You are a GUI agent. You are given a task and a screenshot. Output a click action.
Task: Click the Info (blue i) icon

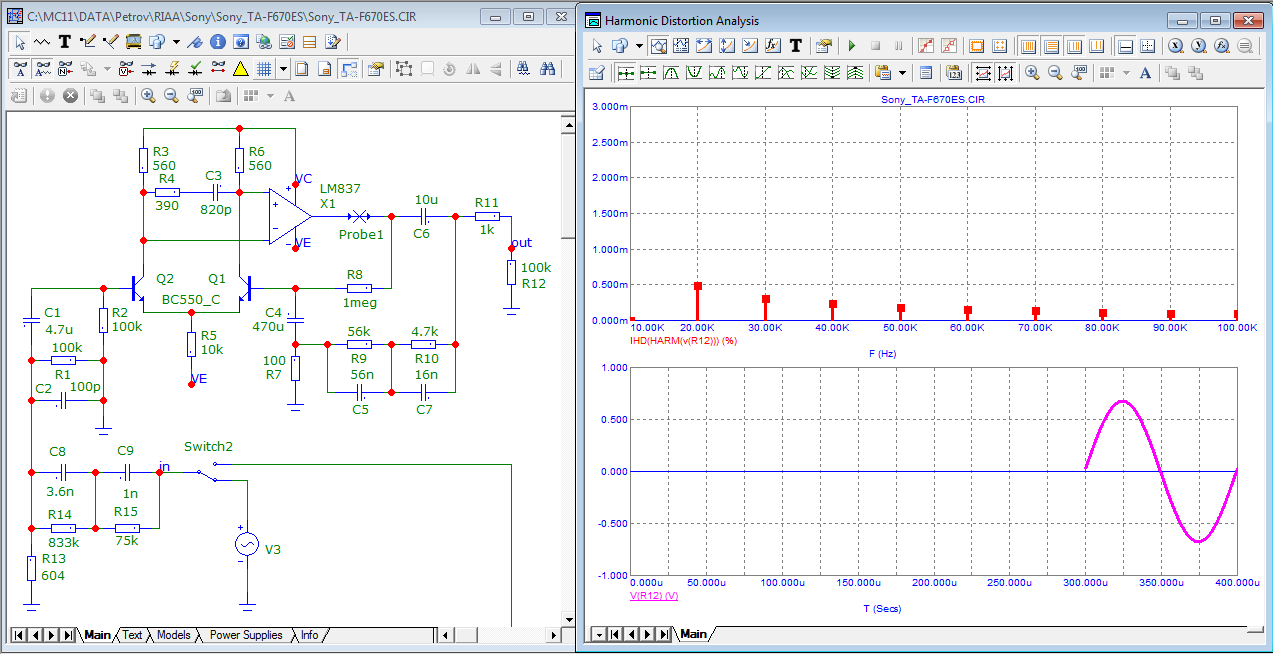pyautogui.click(x=218, y=42)
